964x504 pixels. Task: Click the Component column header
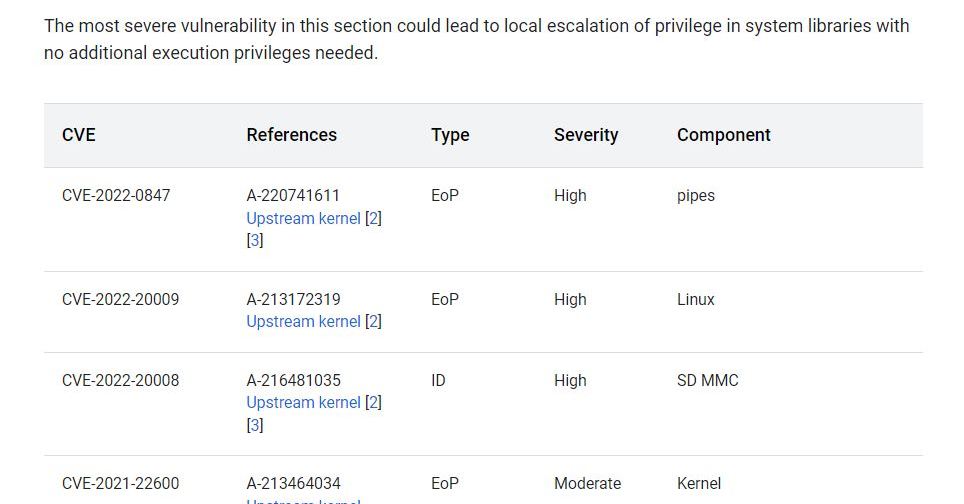(723, 135)
